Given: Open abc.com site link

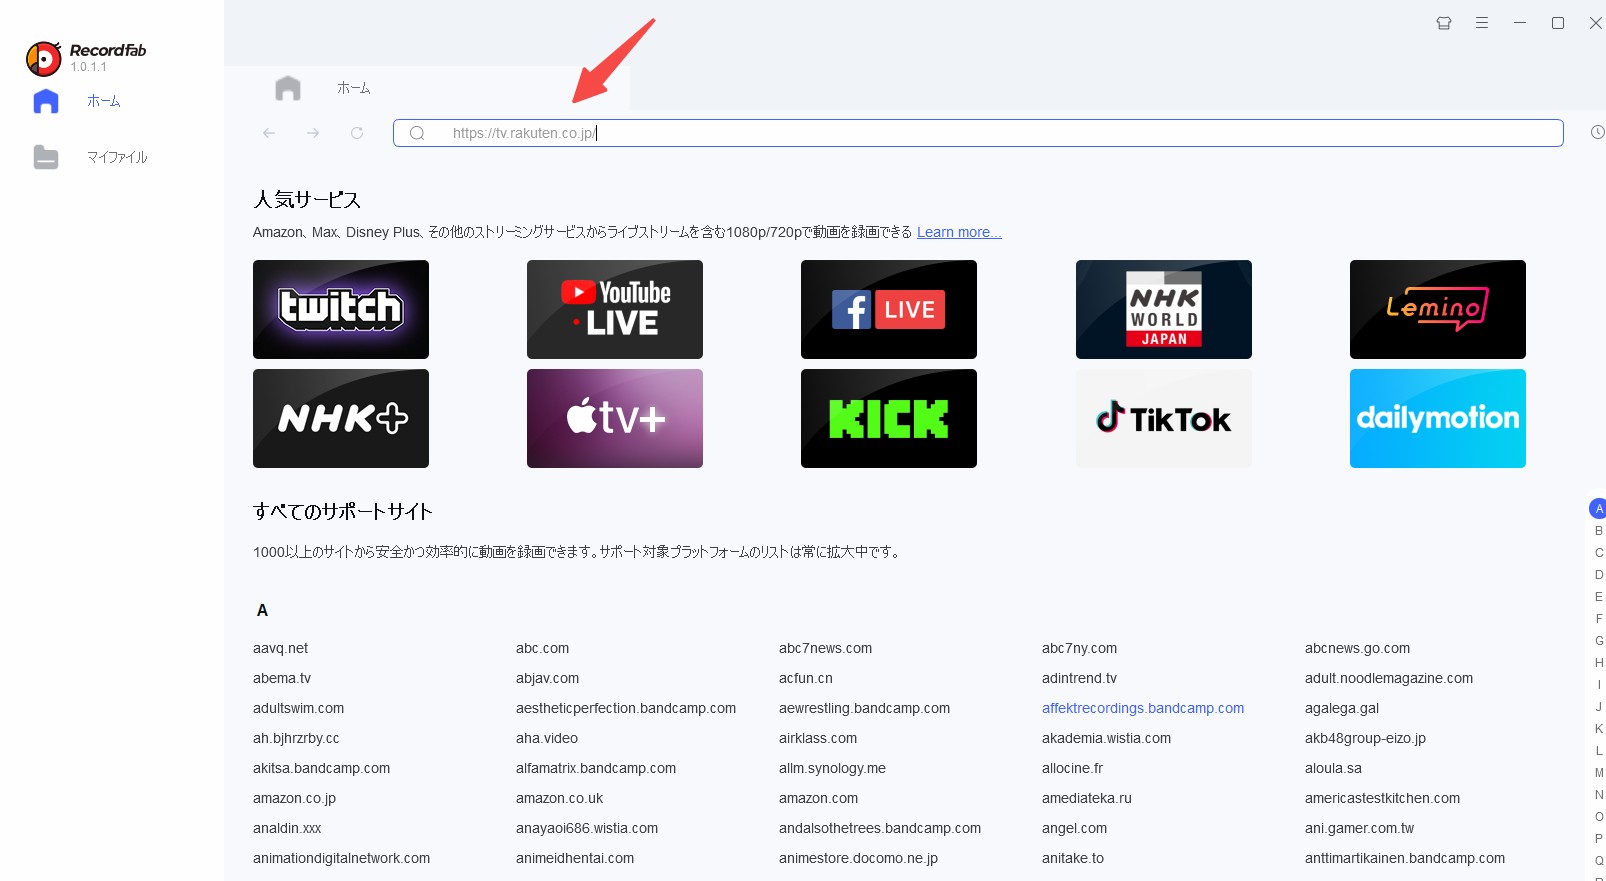Looking at the screenshot, I should click(x=542, y=648).
